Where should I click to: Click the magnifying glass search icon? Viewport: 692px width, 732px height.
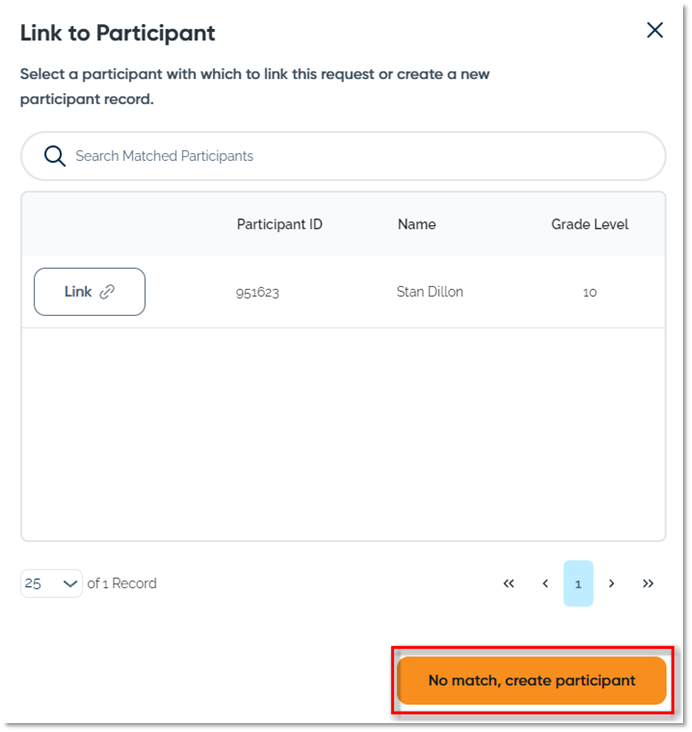point(54,156)
